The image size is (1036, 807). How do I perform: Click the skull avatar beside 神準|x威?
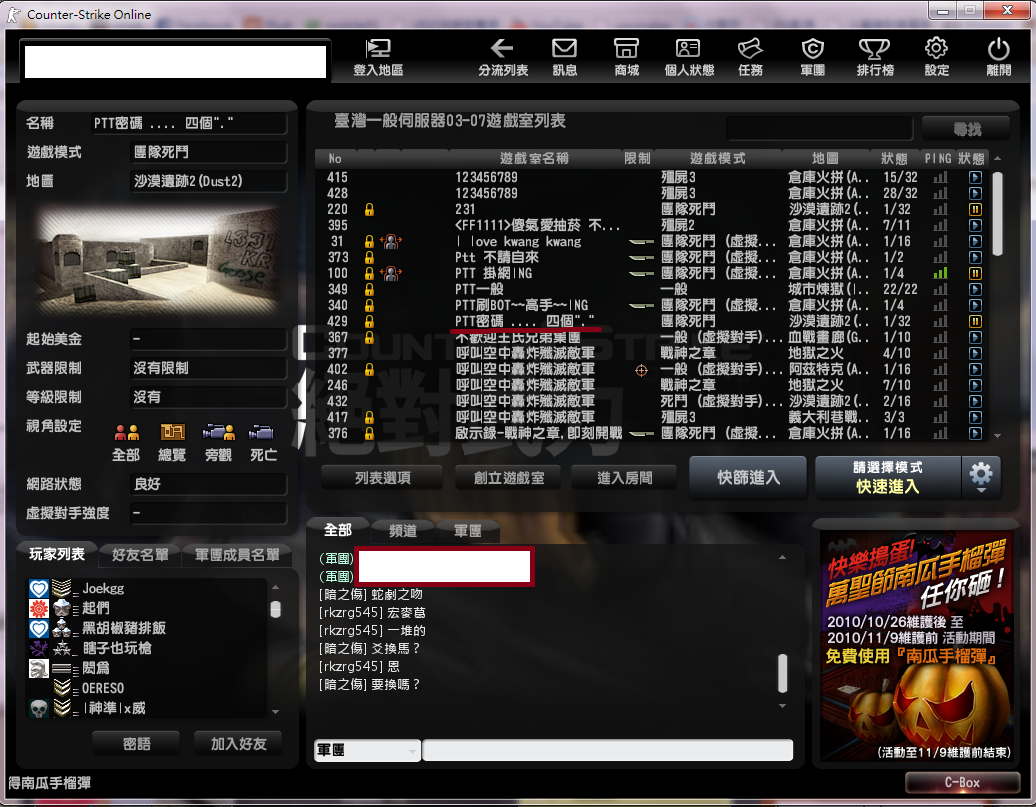pyautogui.click(x=39, y=709)
